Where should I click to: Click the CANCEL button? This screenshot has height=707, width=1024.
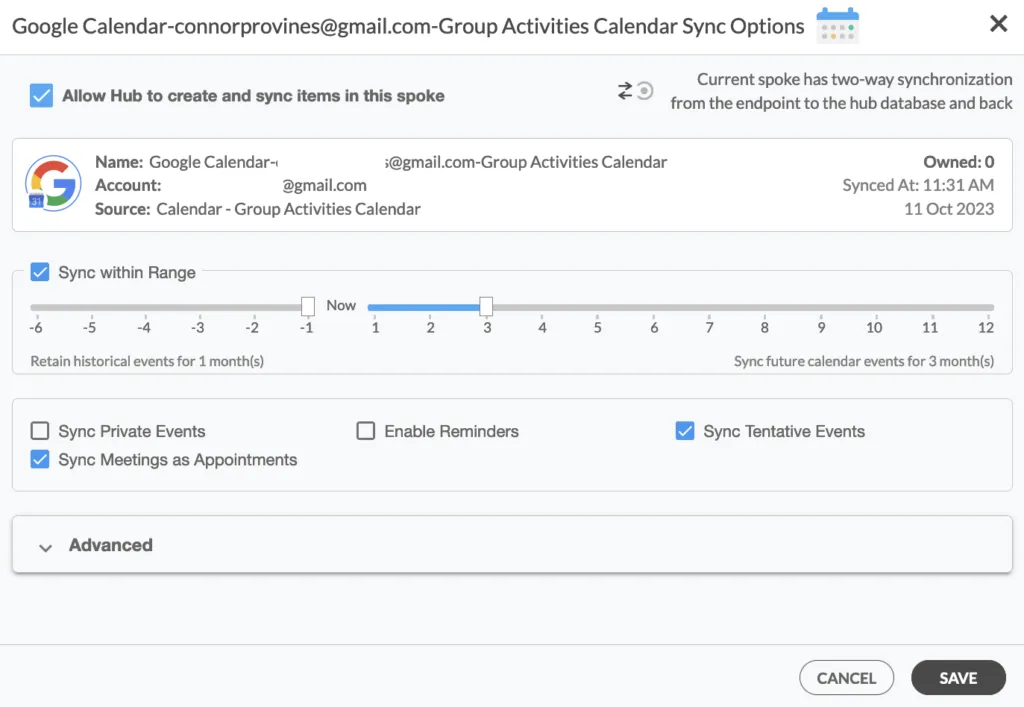pyautogui.click(x=846, y=678)
